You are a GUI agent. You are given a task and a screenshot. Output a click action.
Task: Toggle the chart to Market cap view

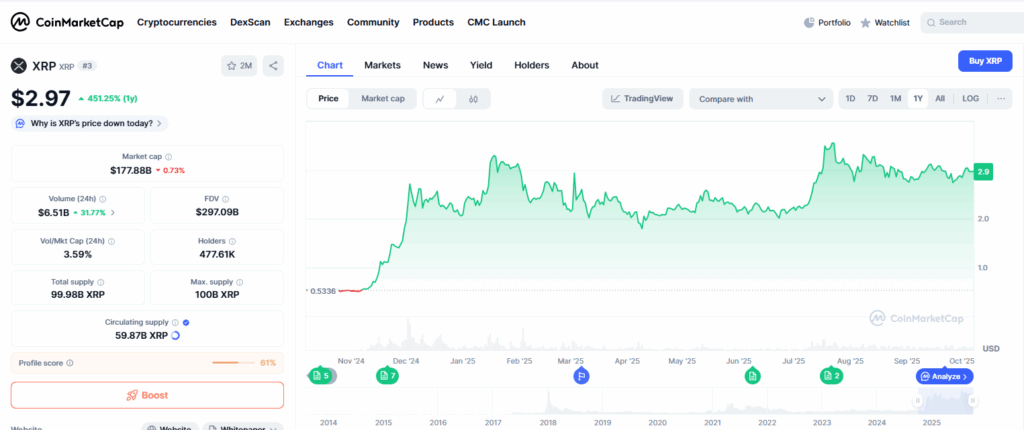[383, 99]
